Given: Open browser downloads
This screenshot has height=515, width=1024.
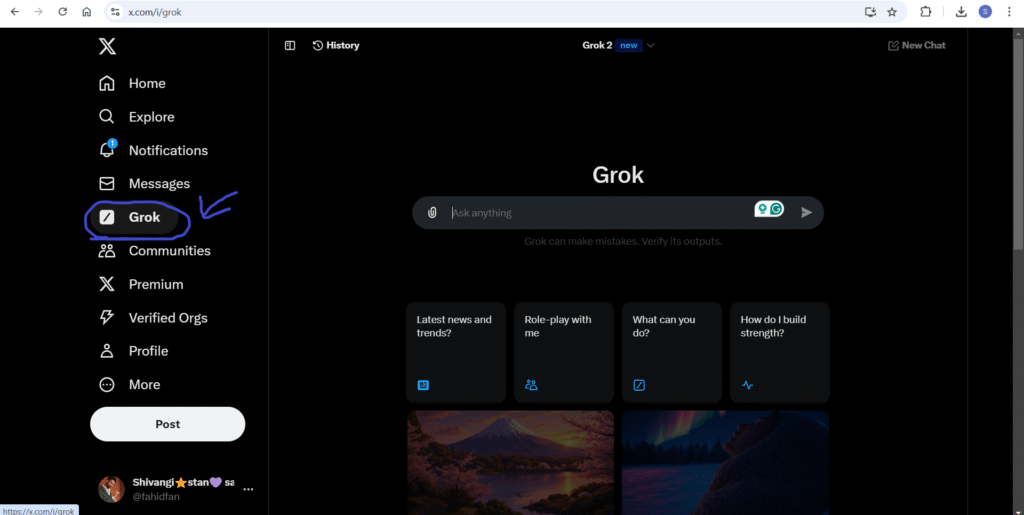Looking at the screenshot, I should [961, 12].
